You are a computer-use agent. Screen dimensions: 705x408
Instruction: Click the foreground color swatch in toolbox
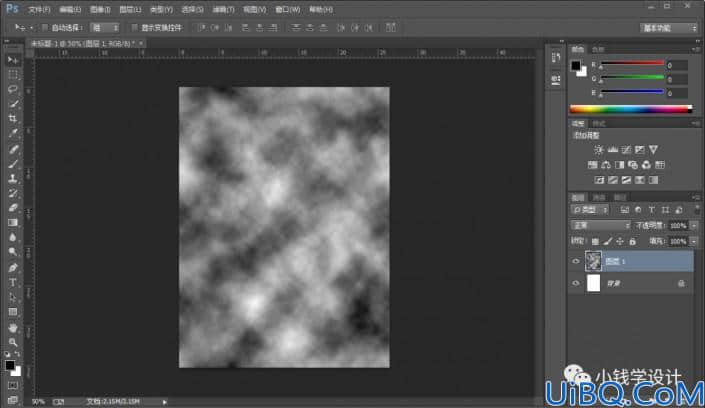pyautogui.click(x=10, y=365)
